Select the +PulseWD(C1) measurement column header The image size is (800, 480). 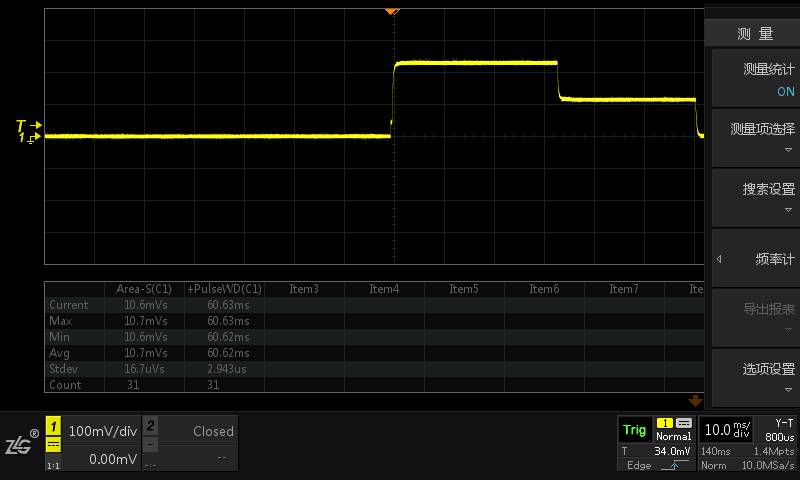224,289
